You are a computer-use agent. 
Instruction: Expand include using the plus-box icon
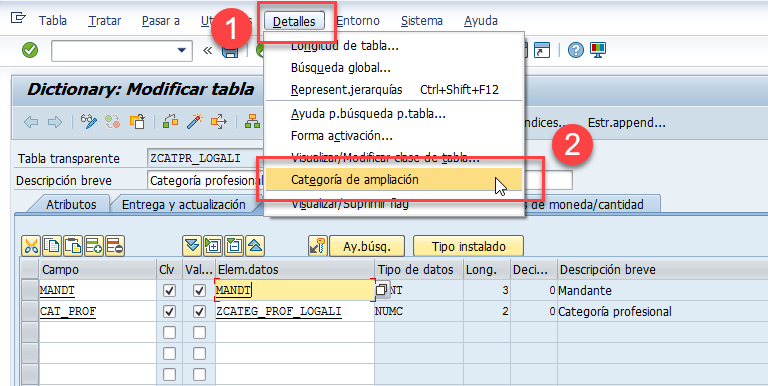pos(213,246)
